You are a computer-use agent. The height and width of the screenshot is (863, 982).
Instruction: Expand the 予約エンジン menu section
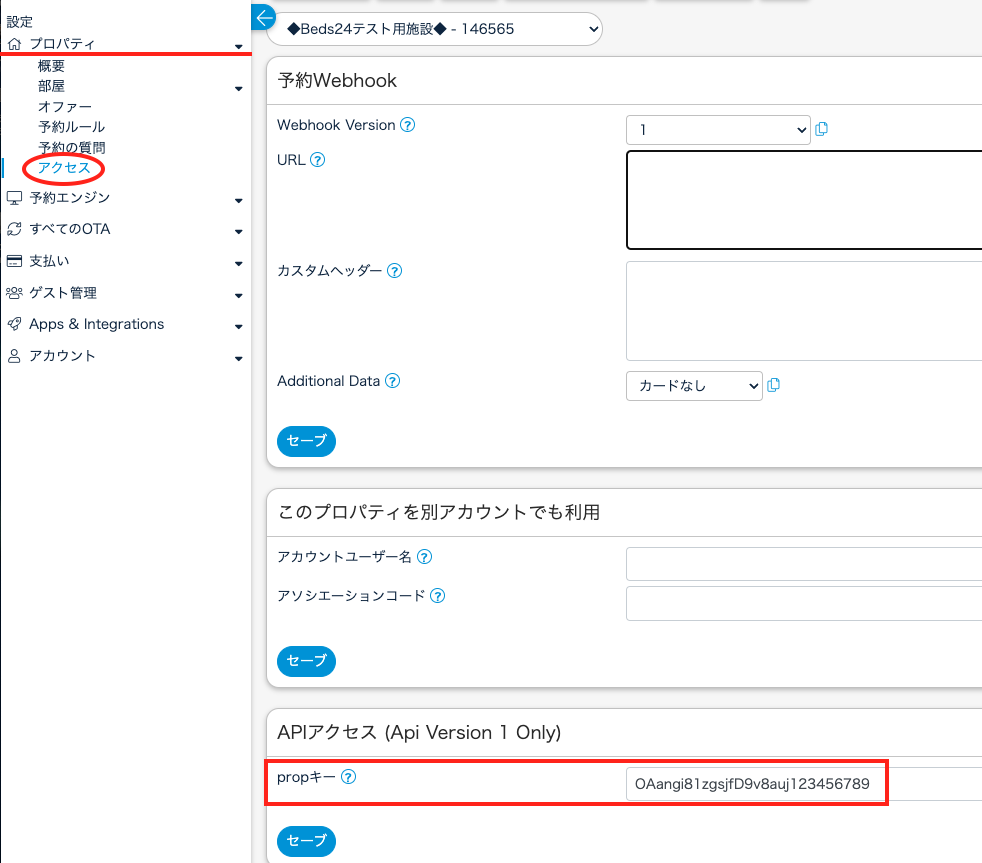[x=124, y=198]
